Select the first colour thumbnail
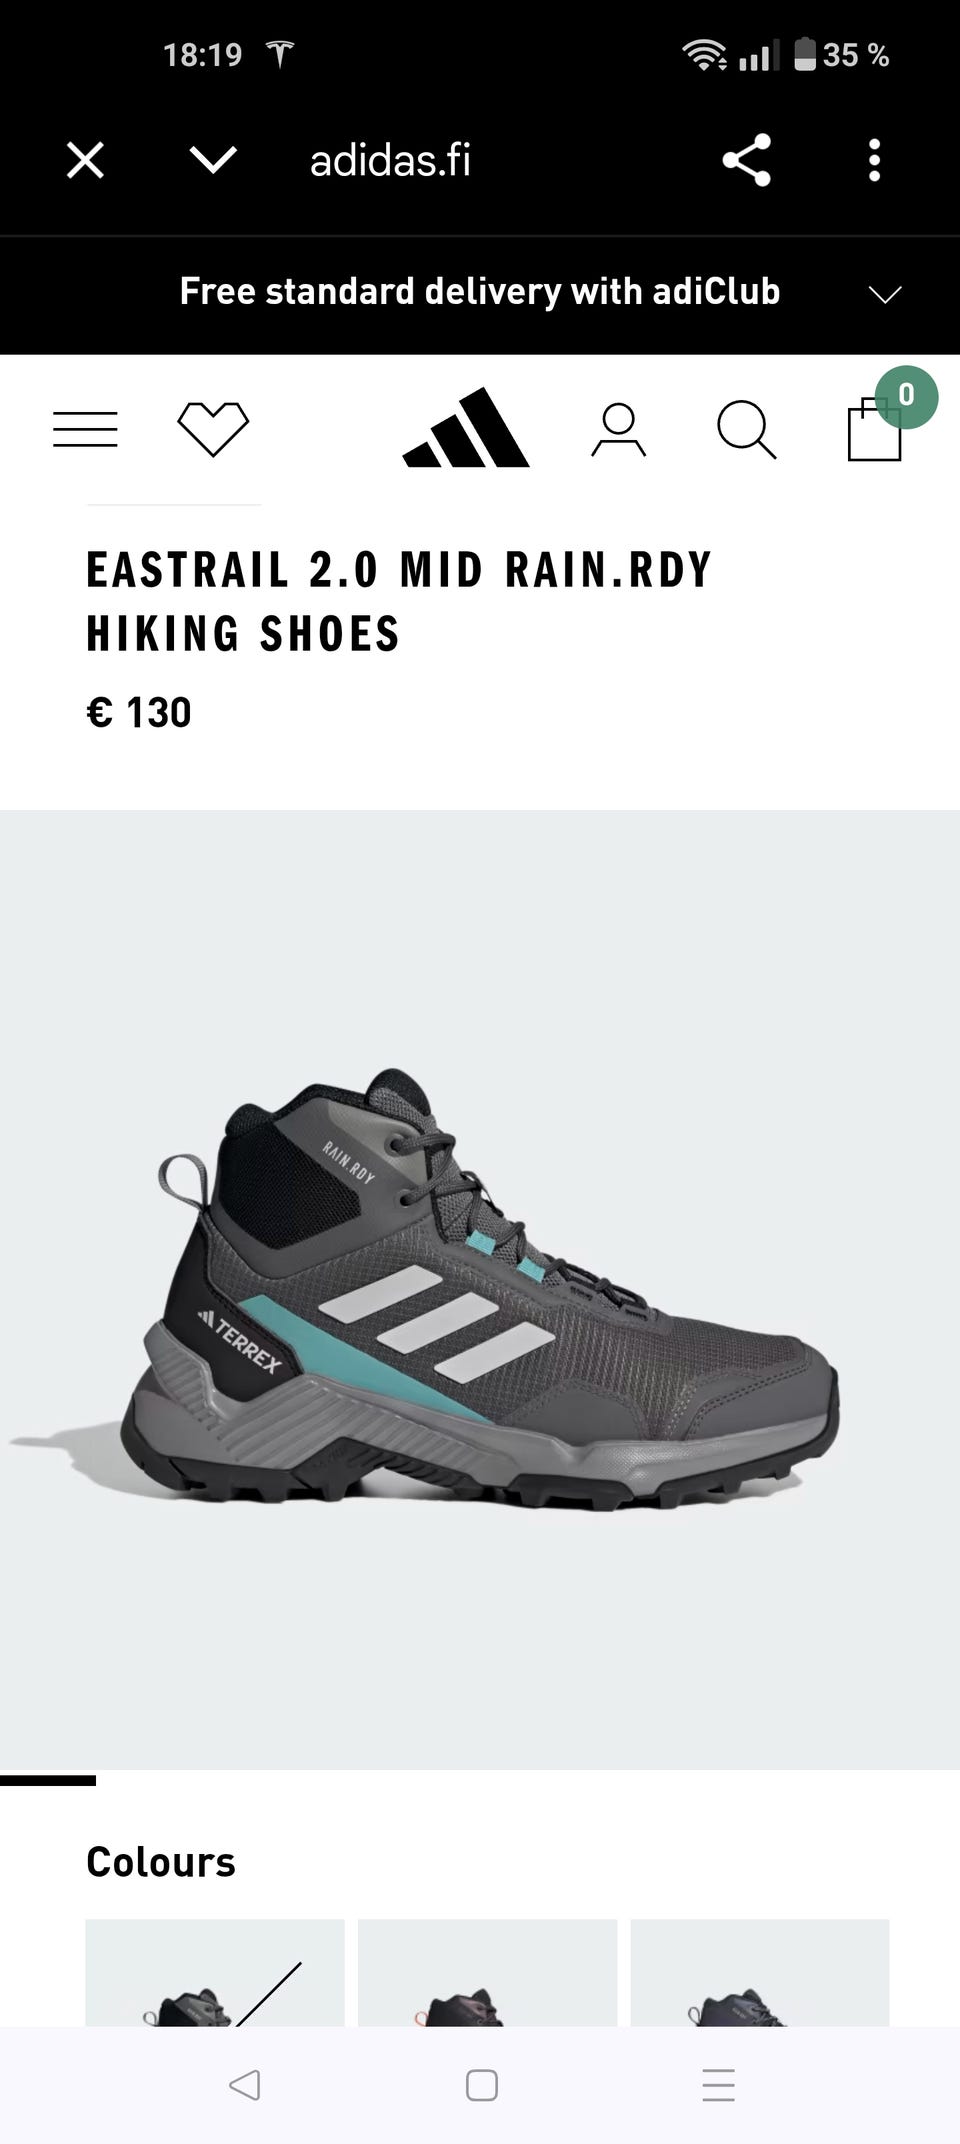The width and height of the screenshot is (960, 2144). coord(215,1972)
